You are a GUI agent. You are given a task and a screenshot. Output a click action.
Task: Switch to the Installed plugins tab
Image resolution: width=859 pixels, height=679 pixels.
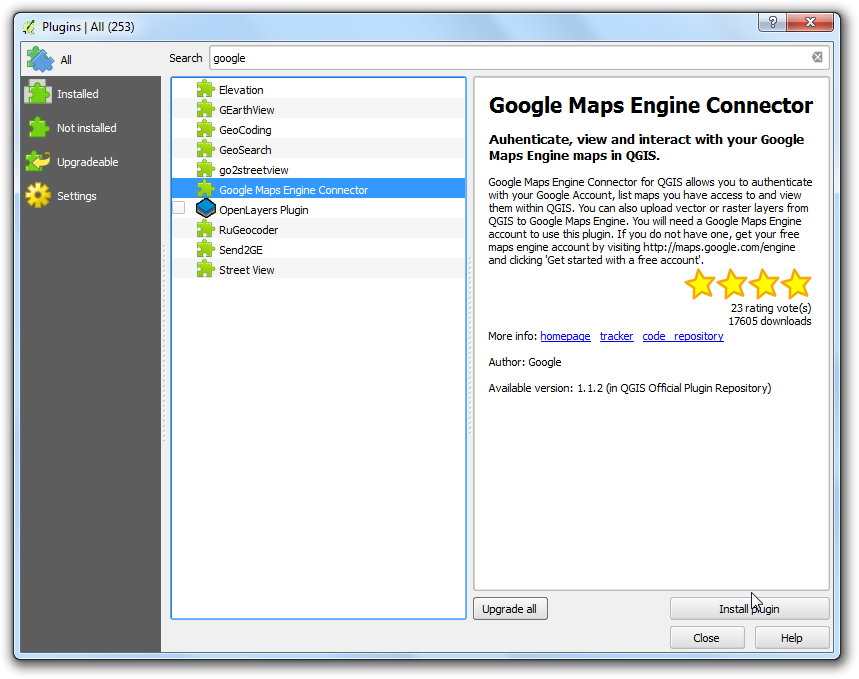[x=77, y=94]
